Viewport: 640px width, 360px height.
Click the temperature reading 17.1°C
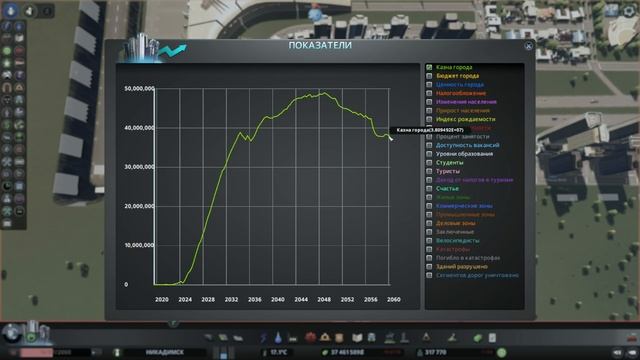279,352
